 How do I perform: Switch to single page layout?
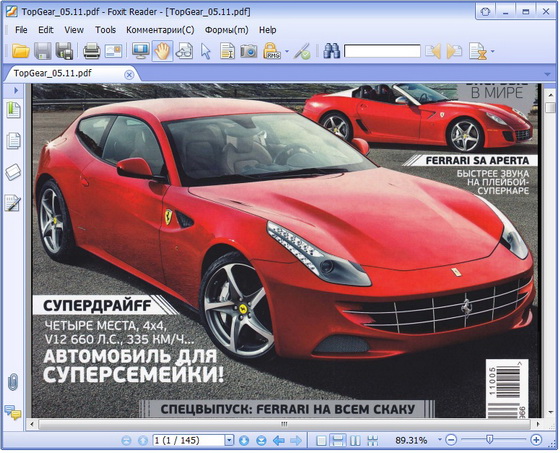(321, 441)
